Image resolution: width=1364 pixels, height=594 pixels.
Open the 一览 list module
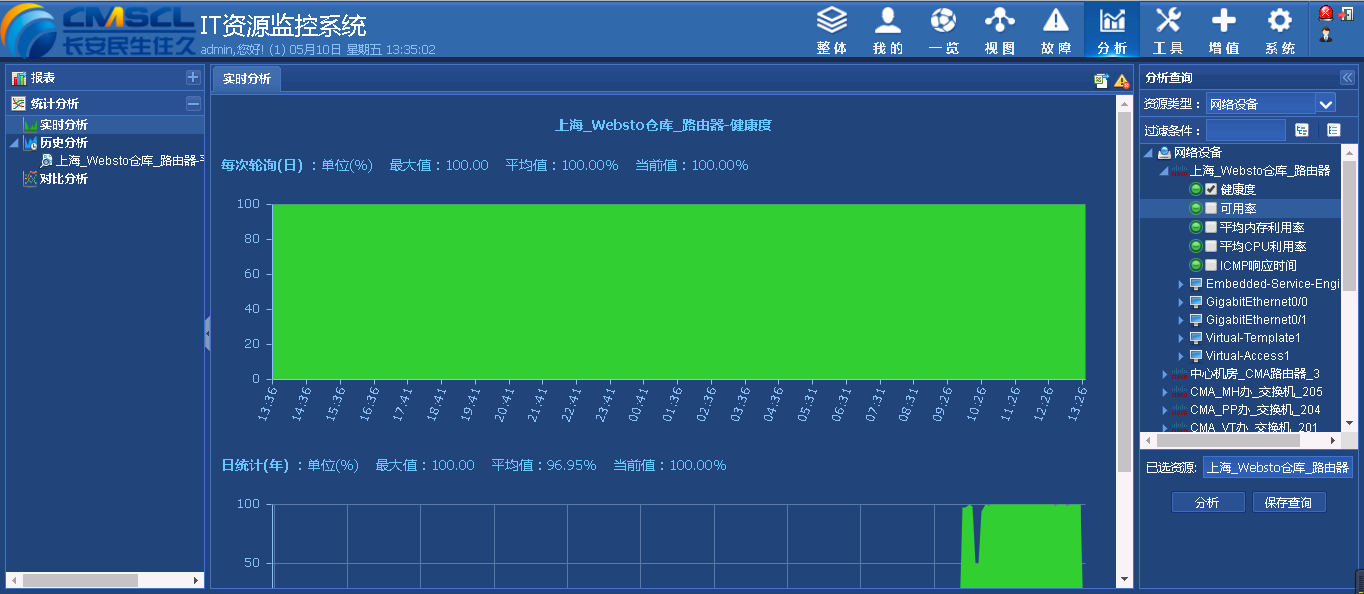[x=943, y=30]
